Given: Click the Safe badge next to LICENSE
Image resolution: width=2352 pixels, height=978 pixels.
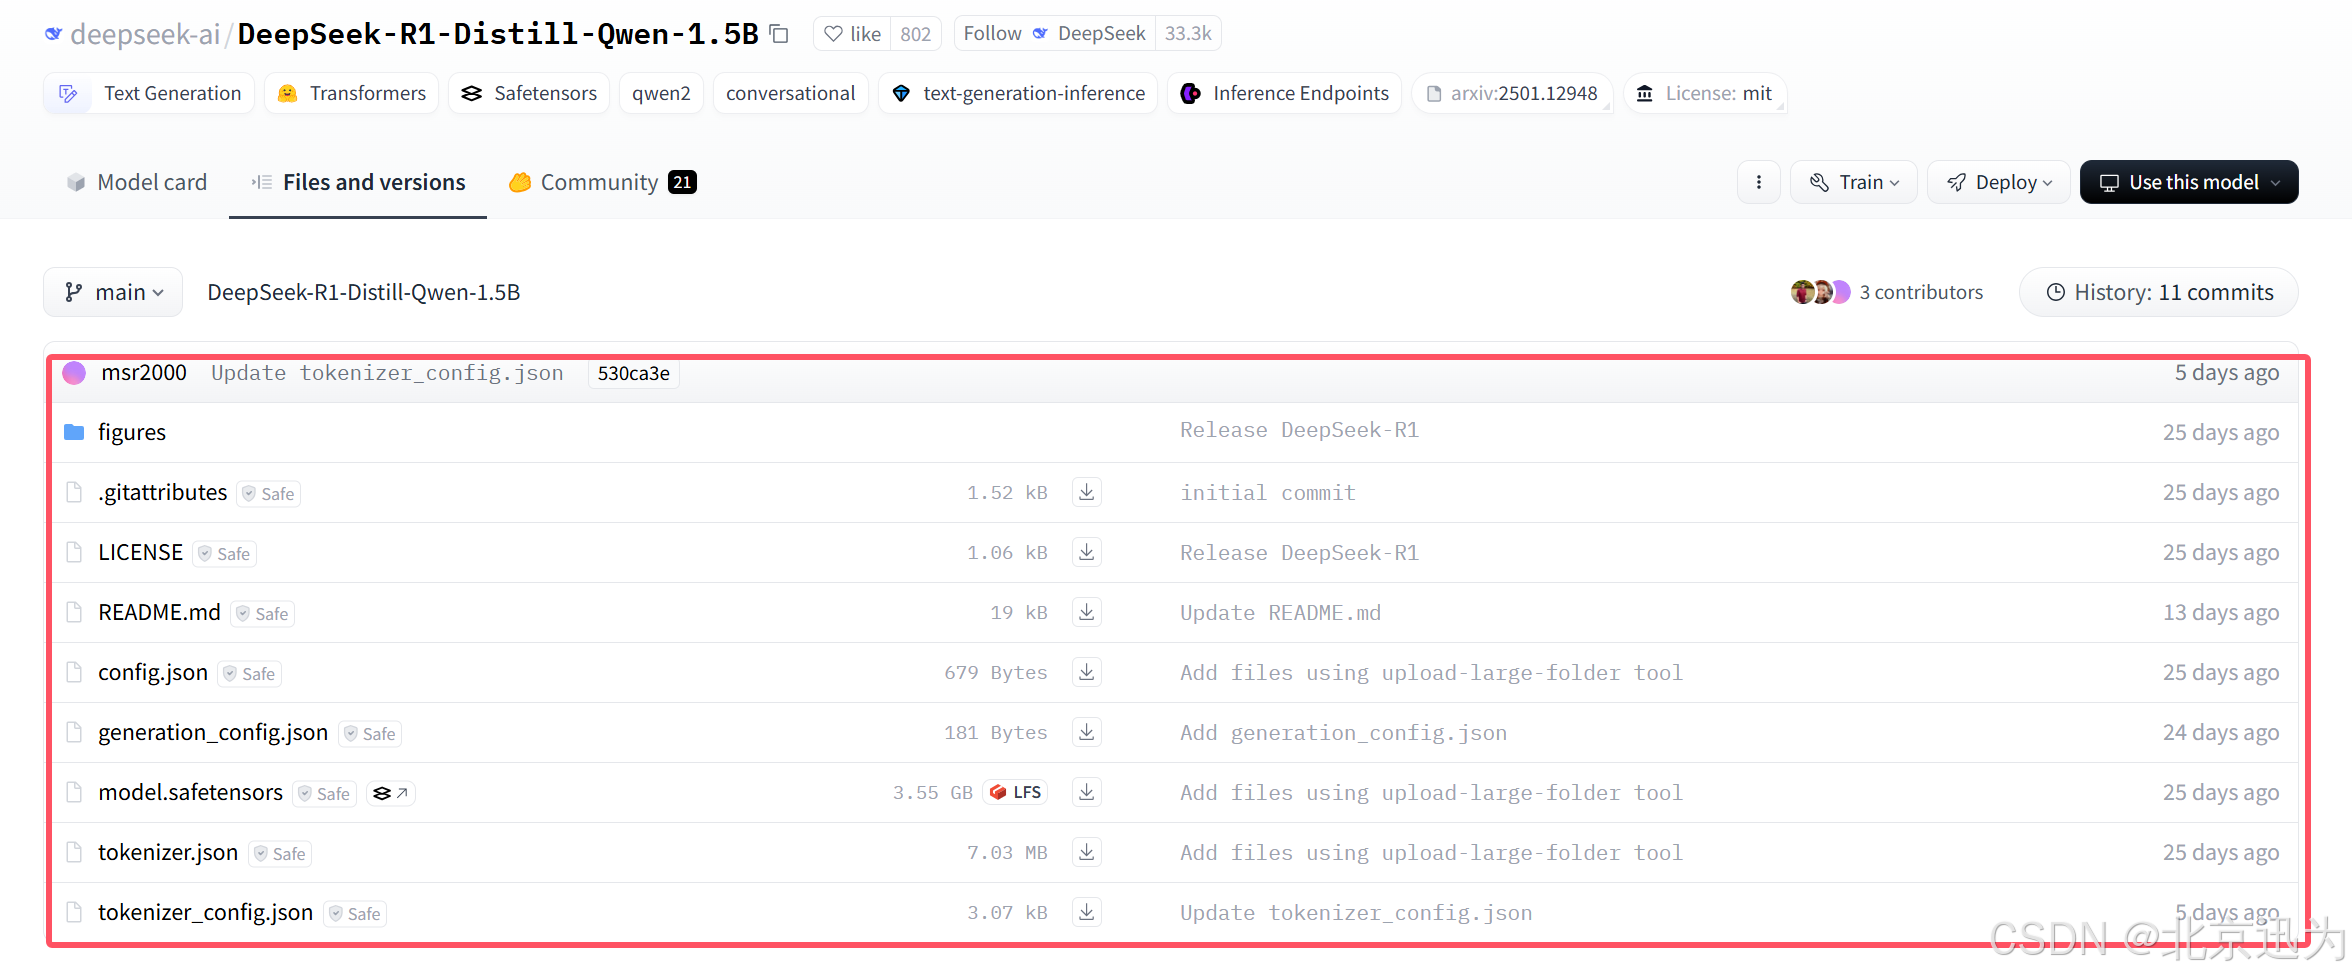Looking at the screenshot, I should [x=225, y=553].
